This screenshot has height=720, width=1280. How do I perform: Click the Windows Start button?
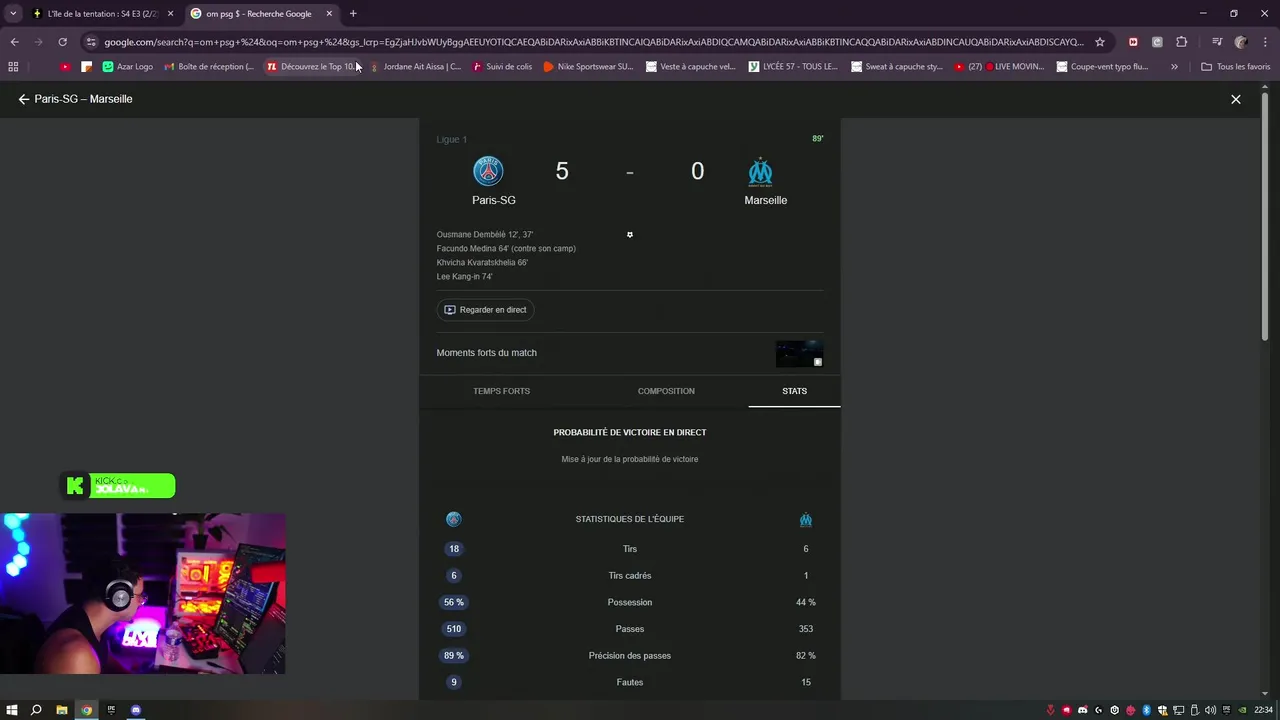tap(12, 710)
